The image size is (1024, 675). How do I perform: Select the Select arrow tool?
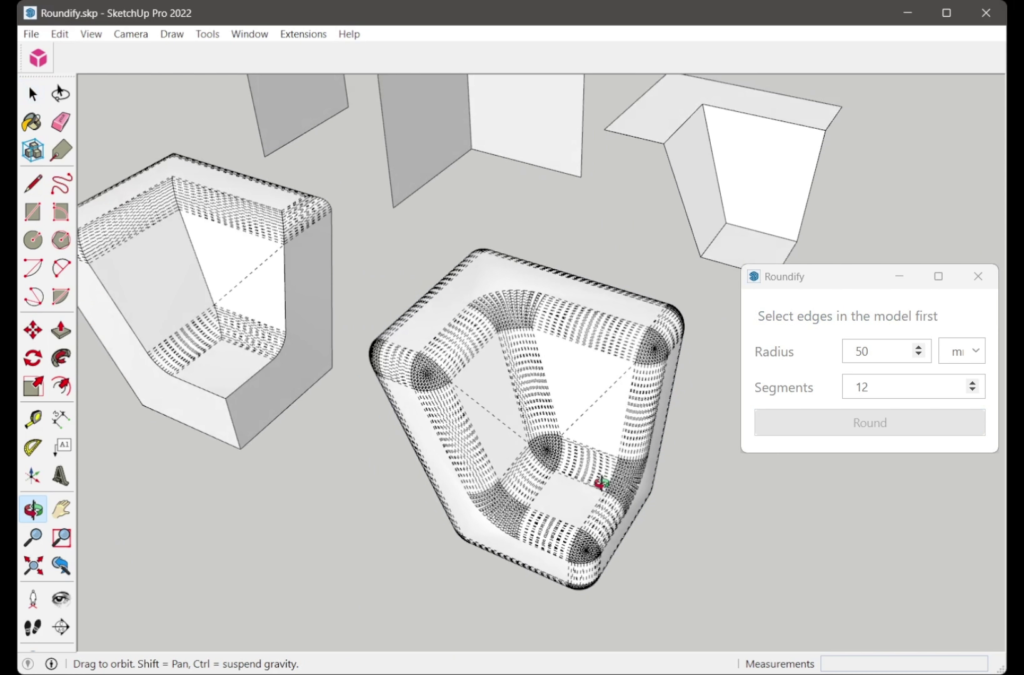click(x=33, y=94)
